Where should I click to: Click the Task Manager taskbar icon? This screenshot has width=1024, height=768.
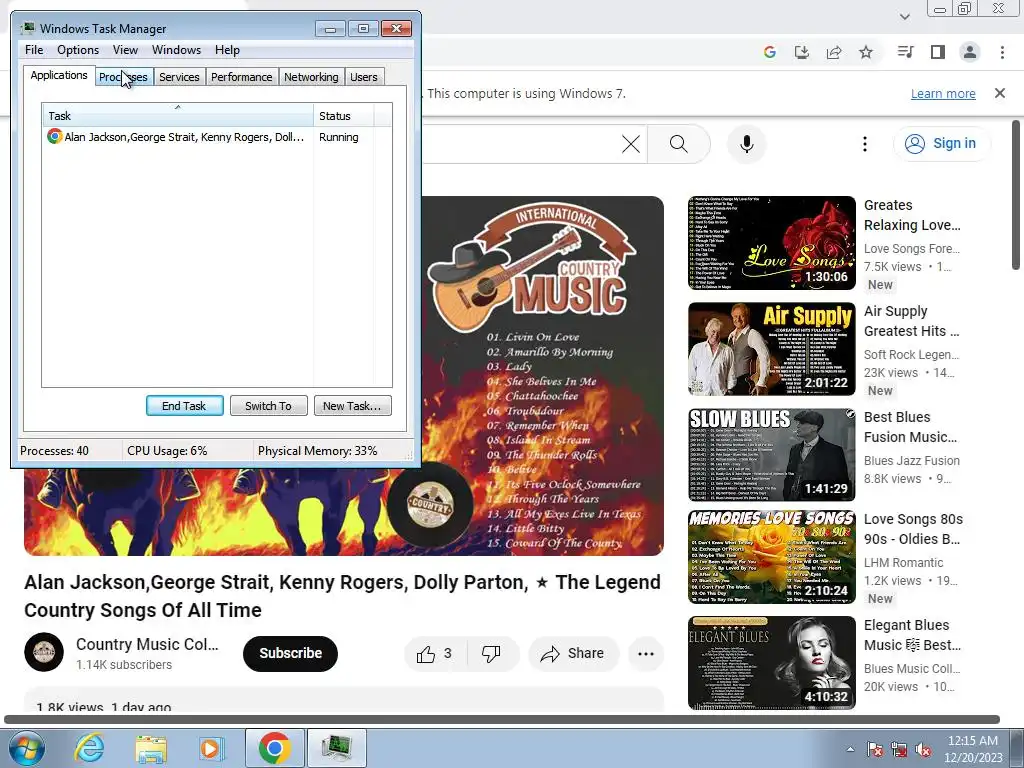[337, 748]
